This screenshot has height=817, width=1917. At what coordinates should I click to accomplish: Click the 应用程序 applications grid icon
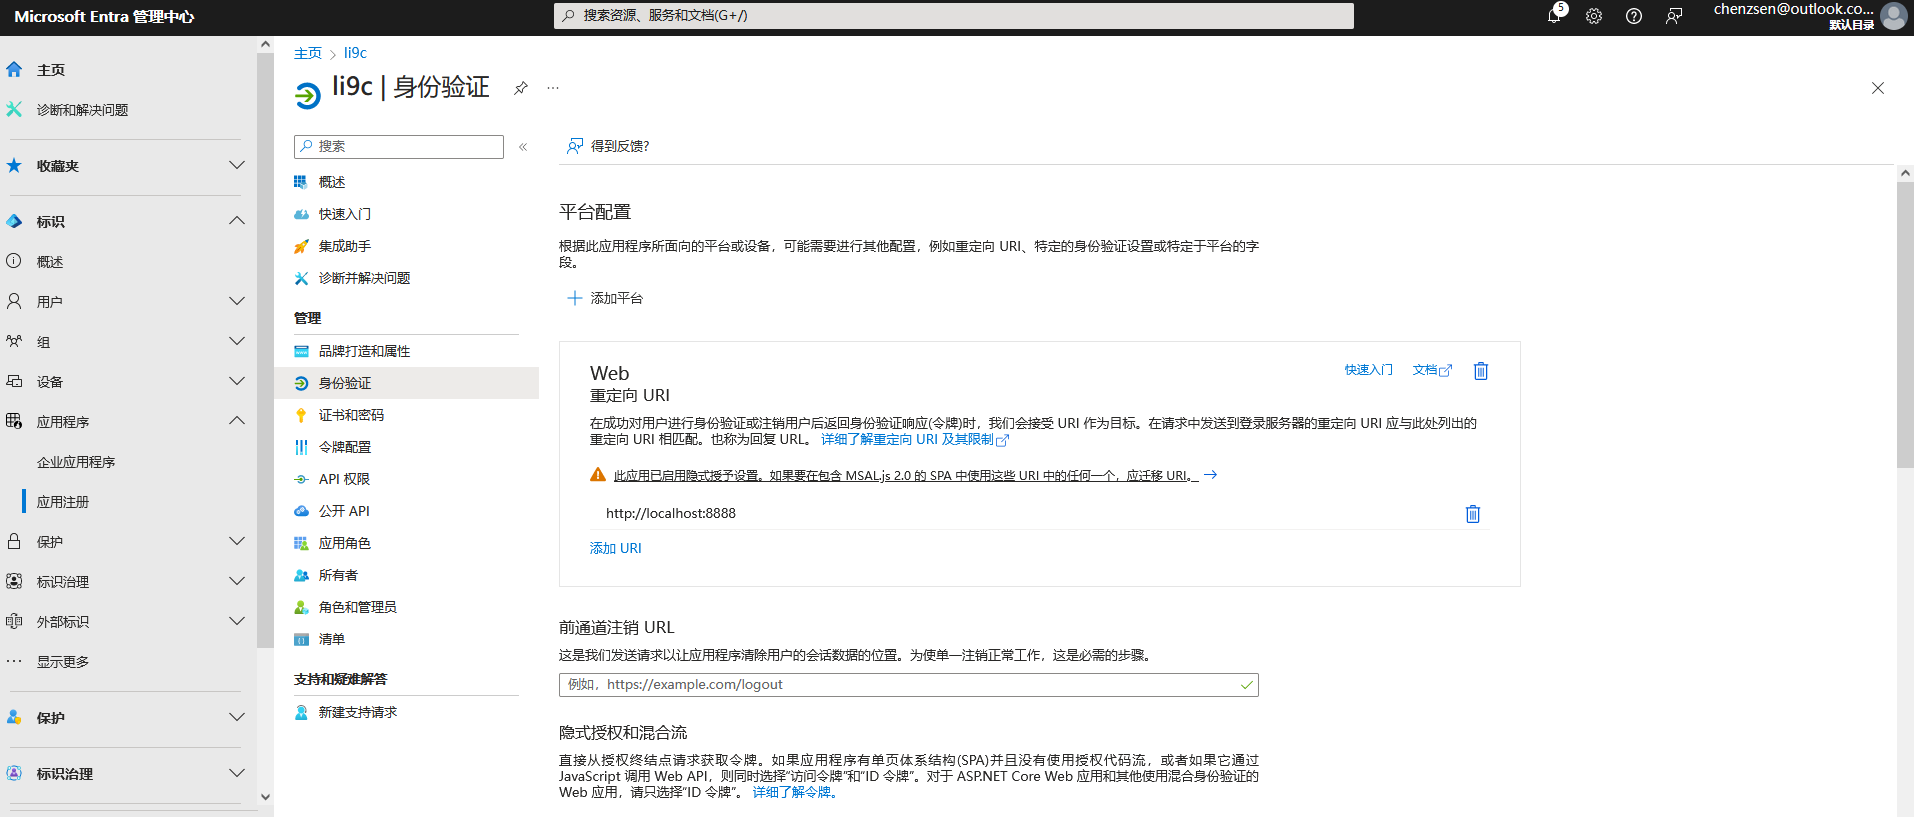14,421
